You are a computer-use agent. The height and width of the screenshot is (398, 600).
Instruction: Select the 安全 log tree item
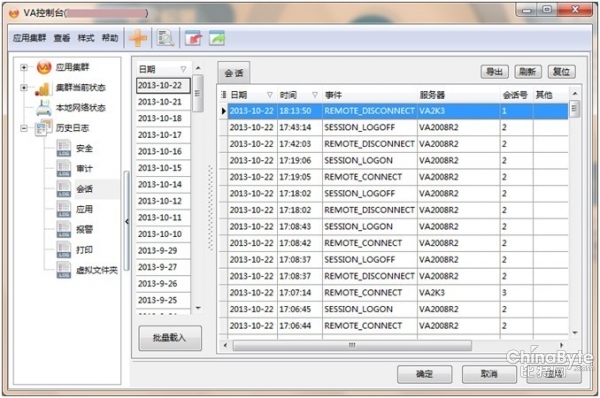pos(84,148)
